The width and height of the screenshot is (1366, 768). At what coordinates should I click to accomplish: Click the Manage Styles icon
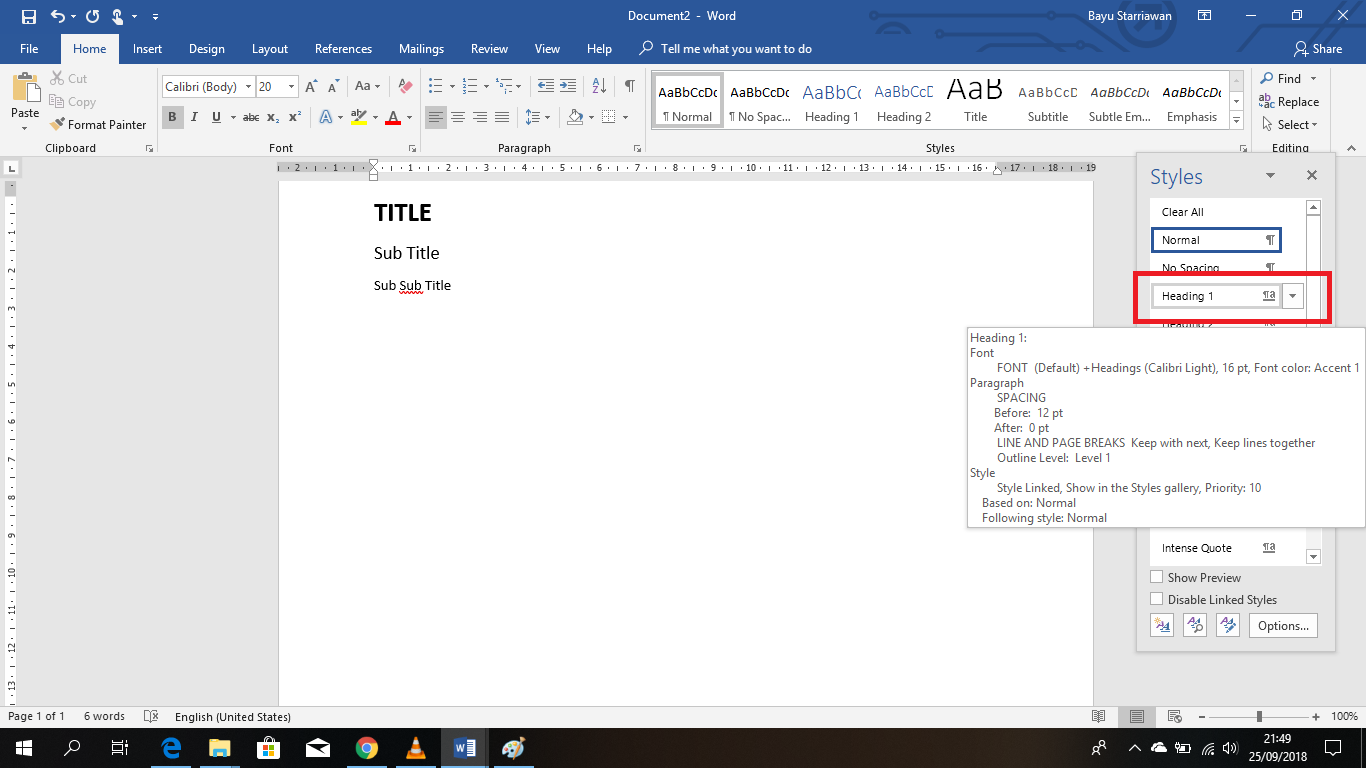tap(1227, 624)
